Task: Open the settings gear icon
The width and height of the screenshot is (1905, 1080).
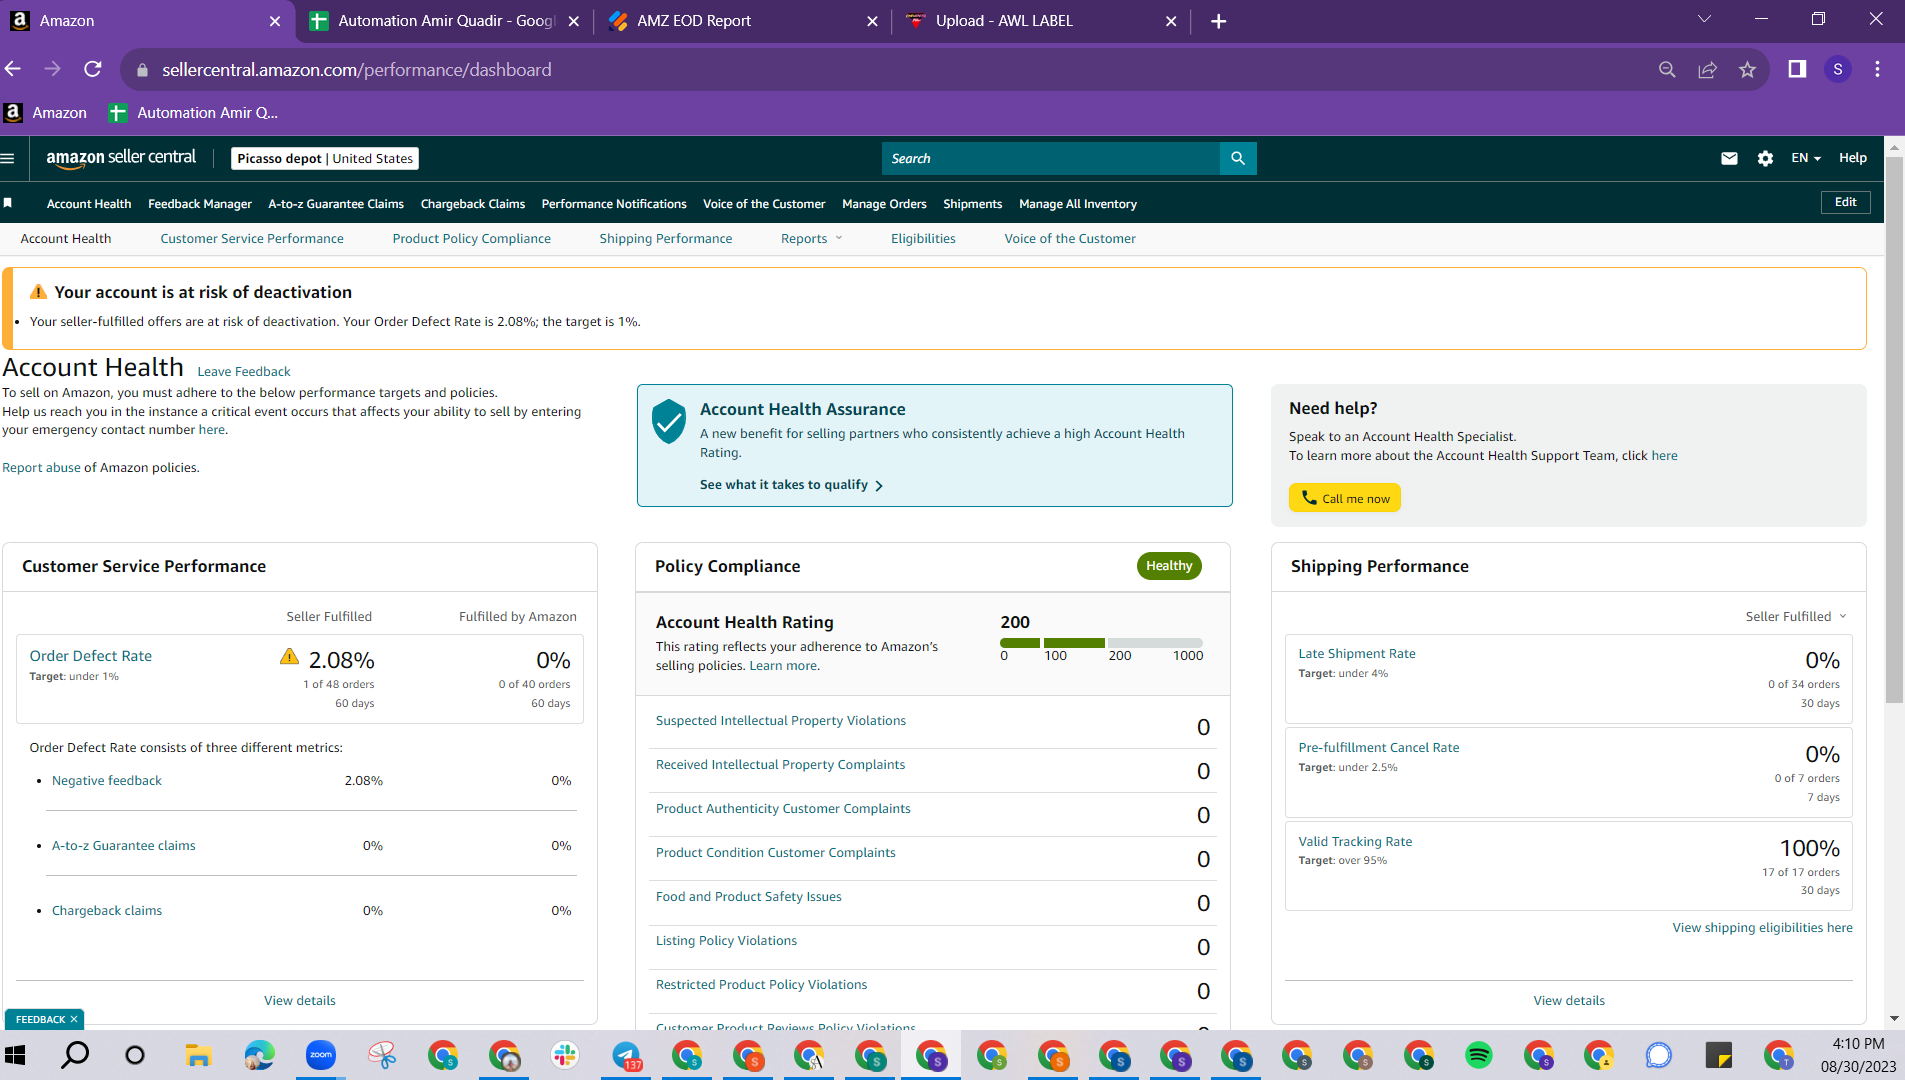Action: click(1765, 158)
